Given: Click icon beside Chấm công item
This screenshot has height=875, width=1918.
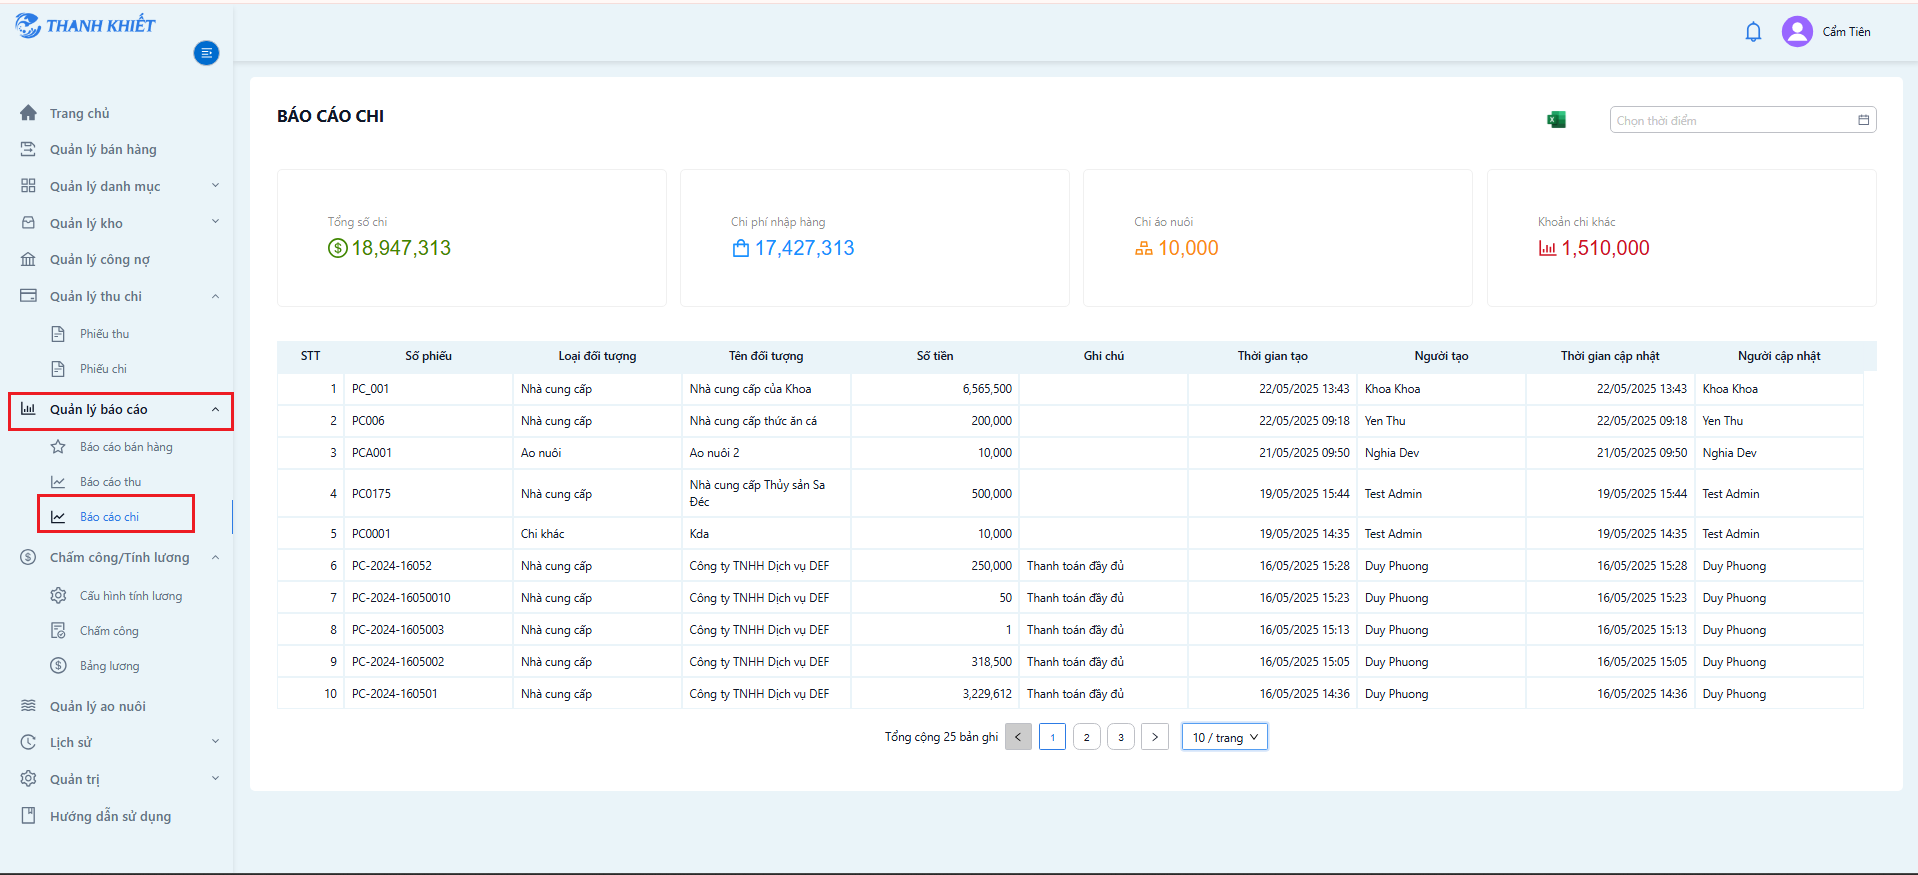Looking at the screenshot, I should point(58,631).
